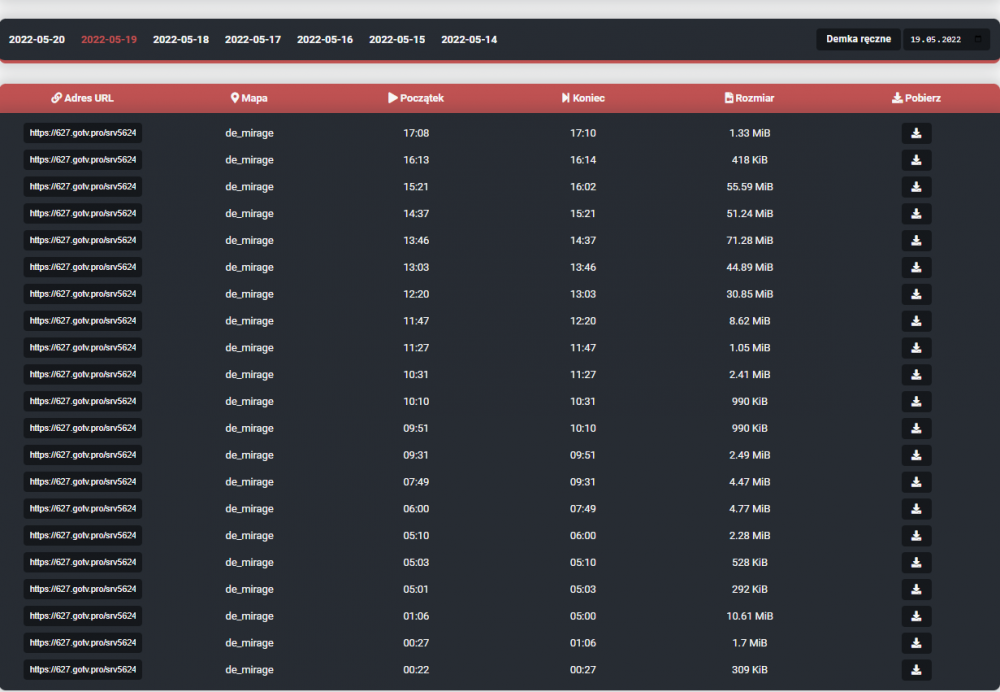
Task: Download the 1.7 MiB demo
Action: click(x=916, y=642)
